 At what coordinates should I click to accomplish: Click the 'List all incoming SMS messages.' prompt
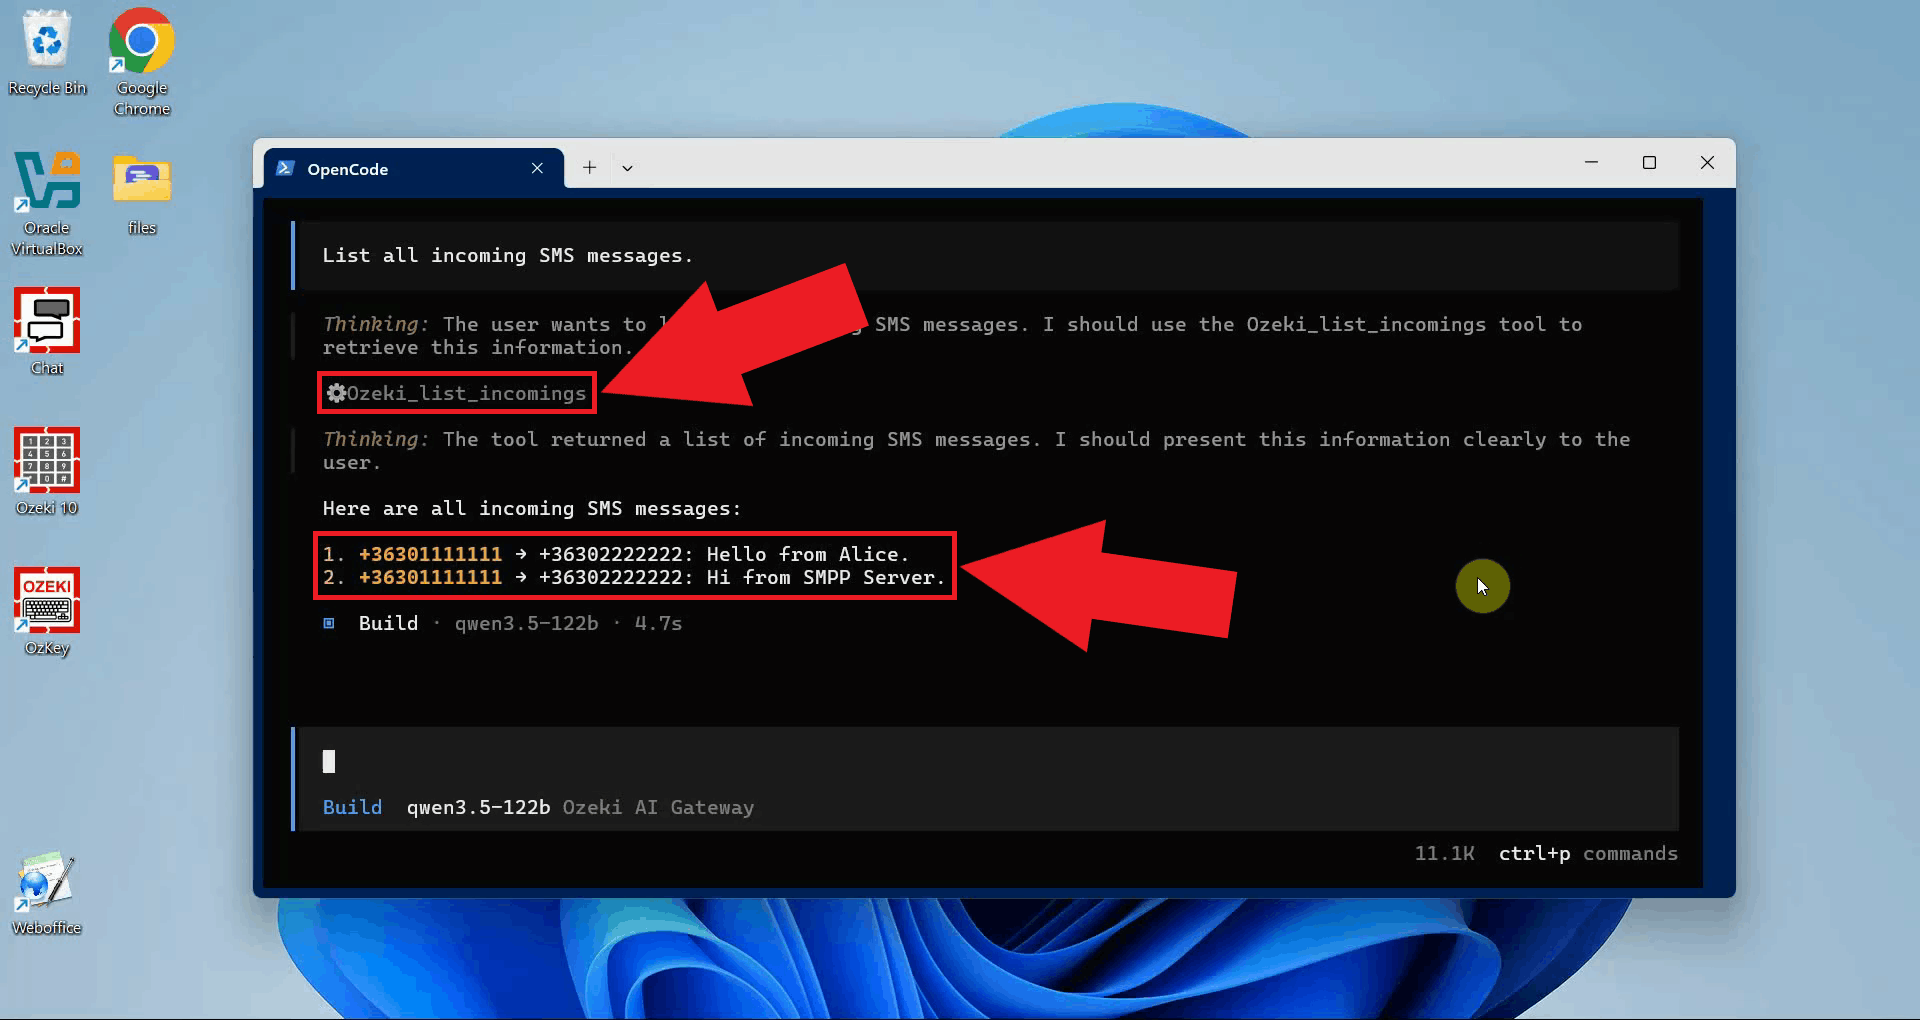tap(507, 255)
